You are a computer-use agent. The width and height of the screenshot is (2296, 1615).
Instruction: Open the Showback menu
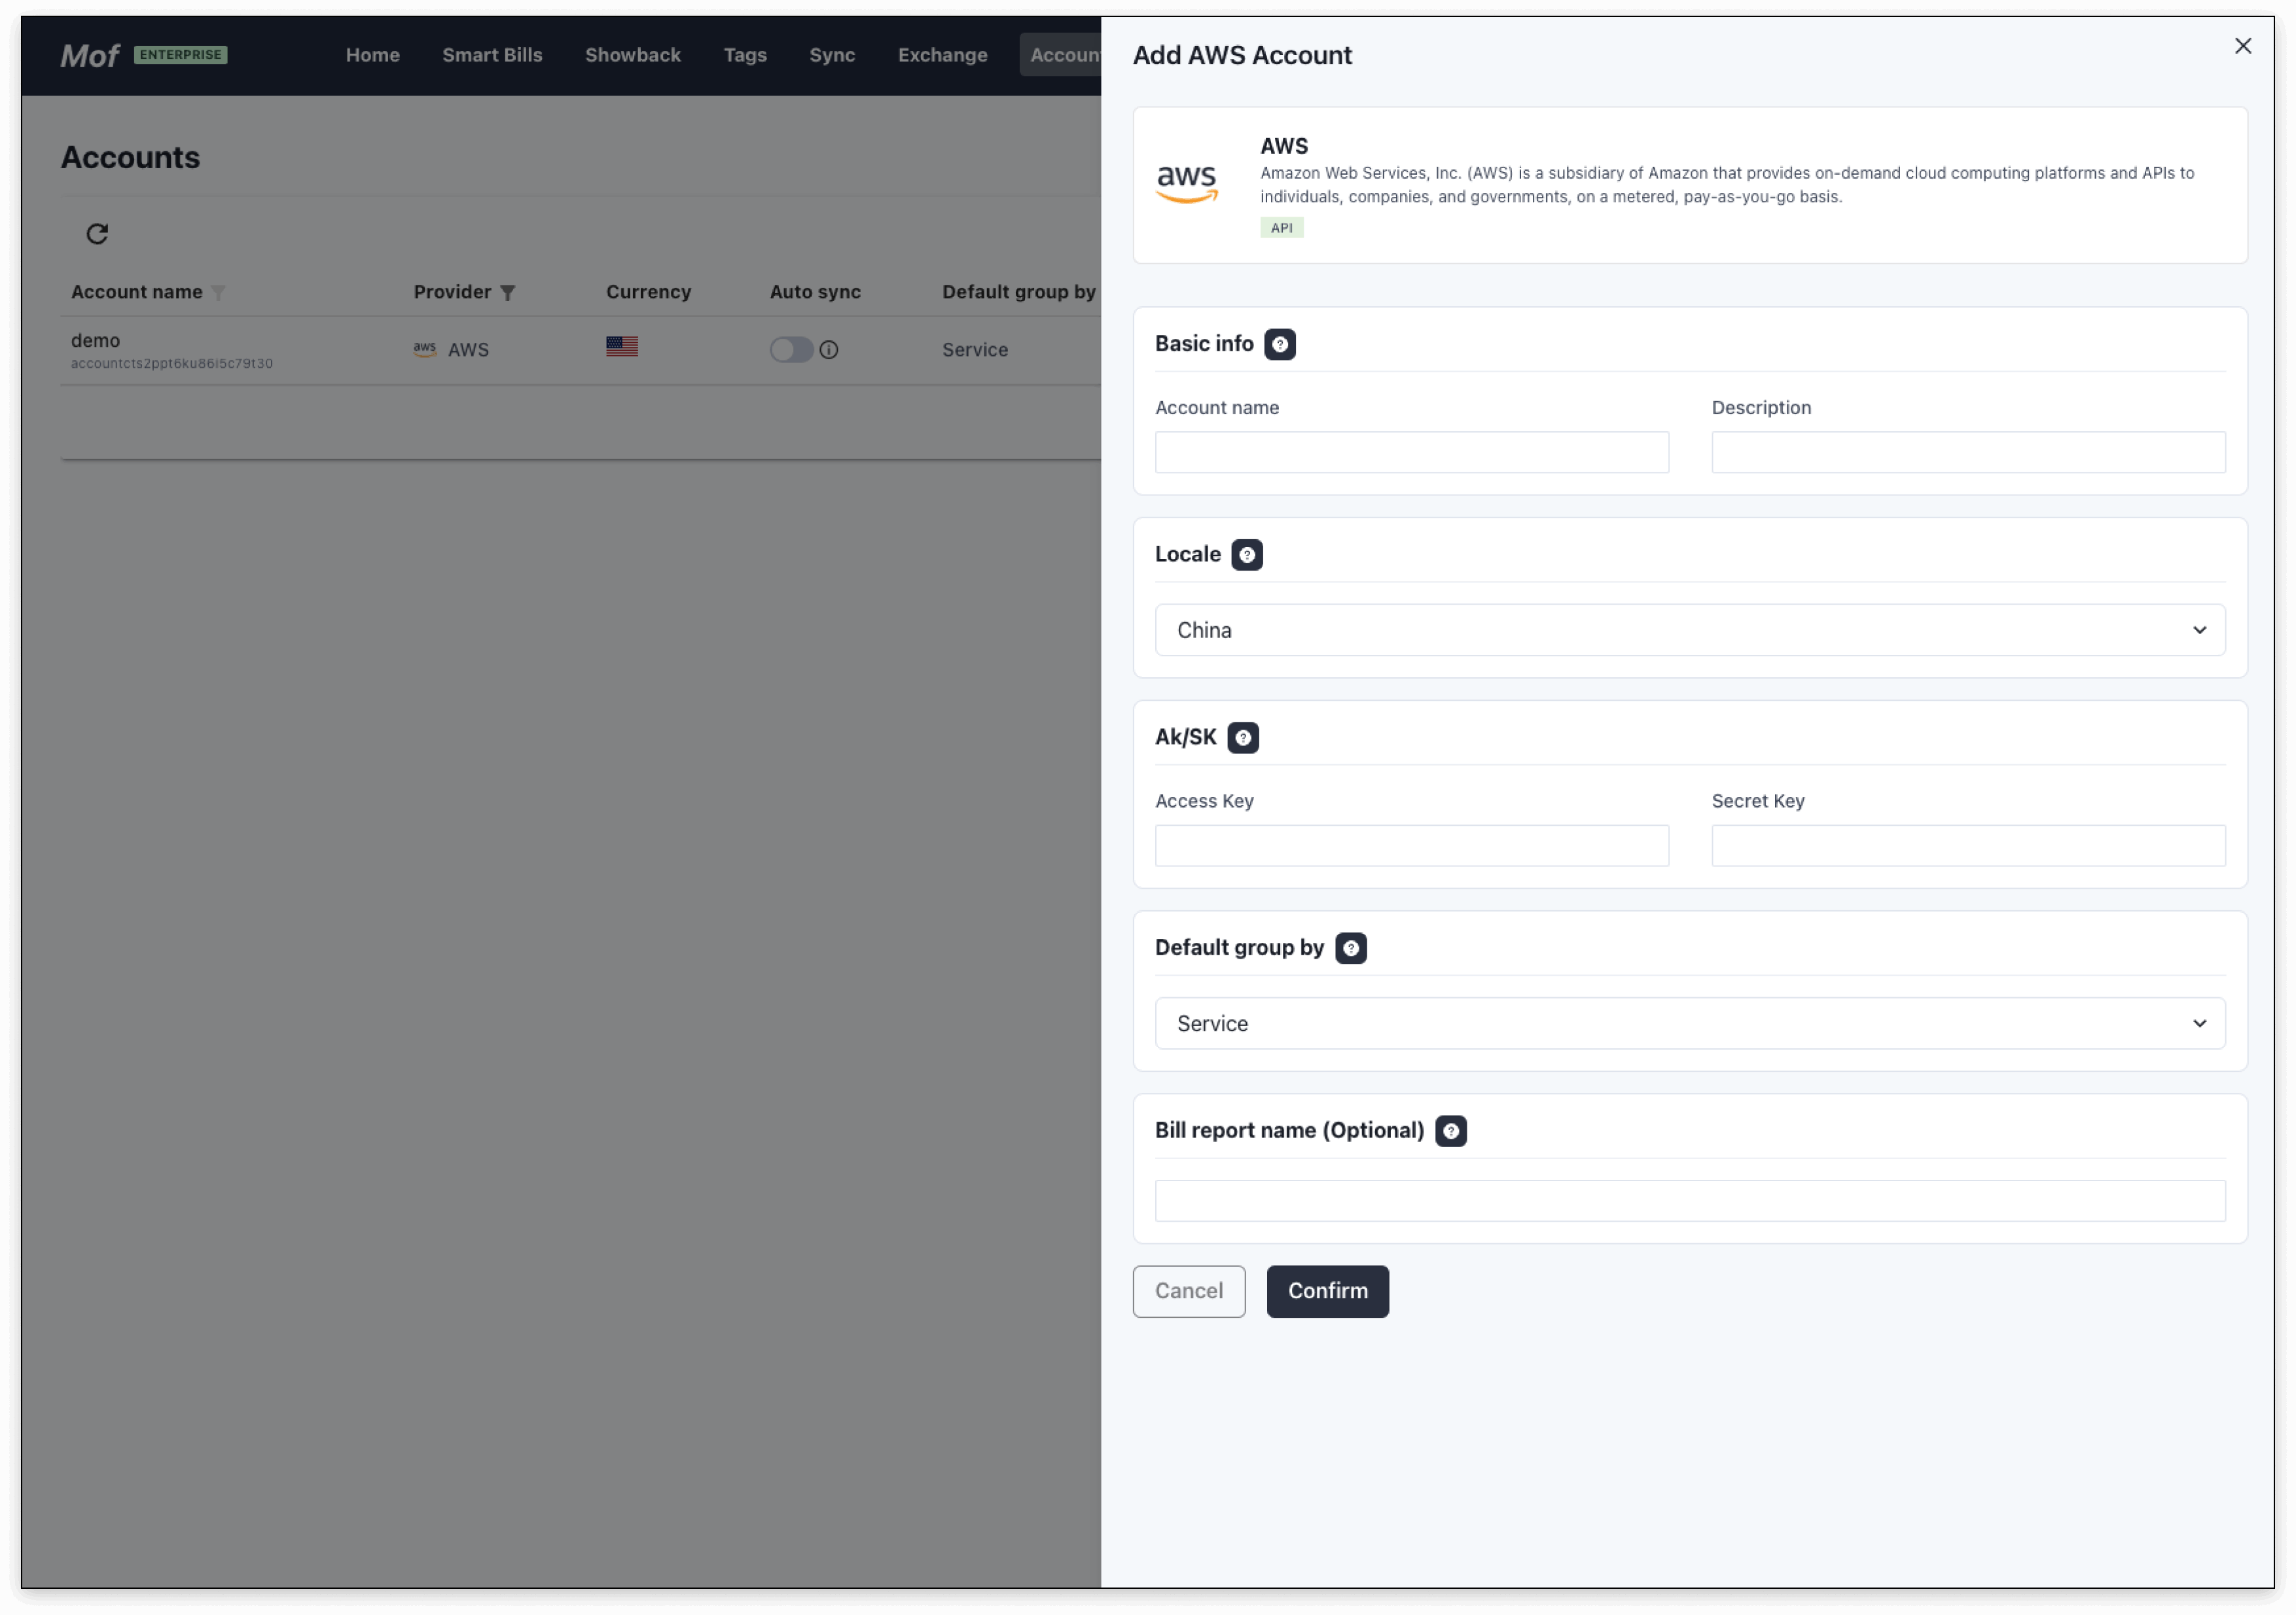[x=632, y=55]
